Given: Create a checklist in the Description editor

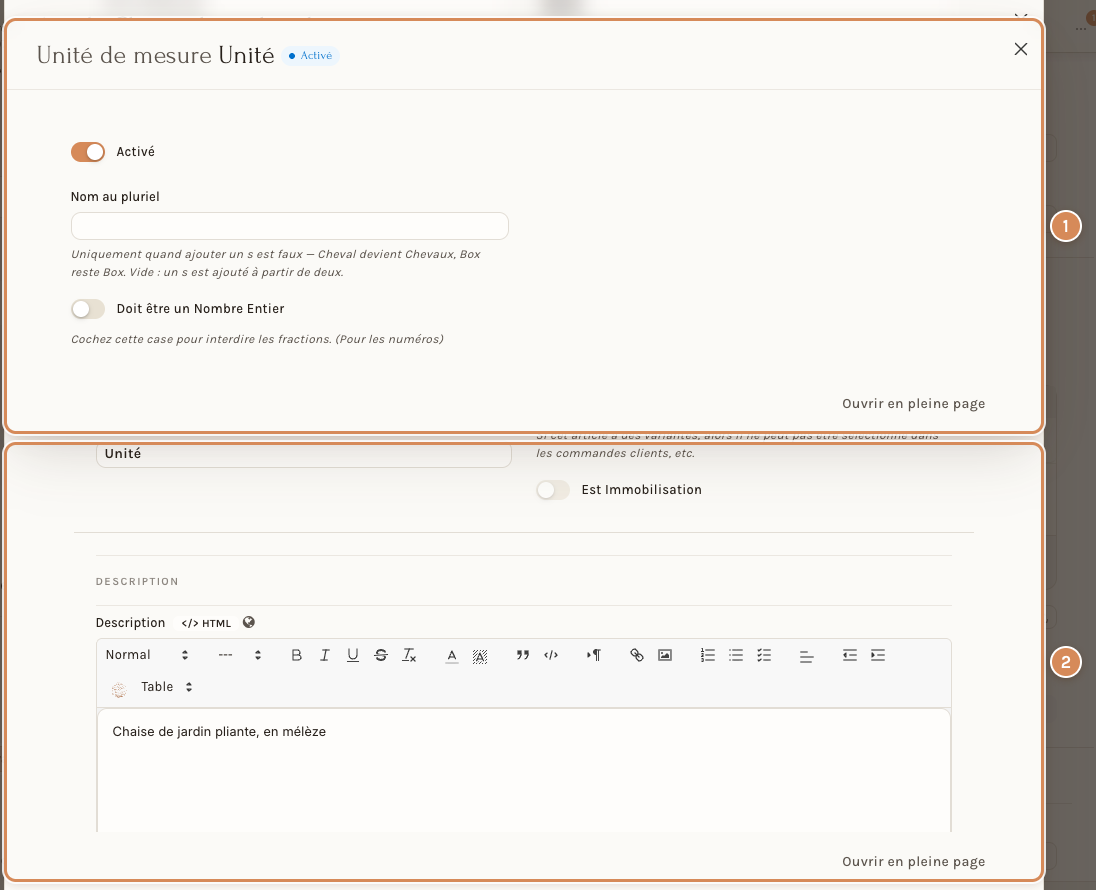Looking at the screenshot, I should point(764,655).
